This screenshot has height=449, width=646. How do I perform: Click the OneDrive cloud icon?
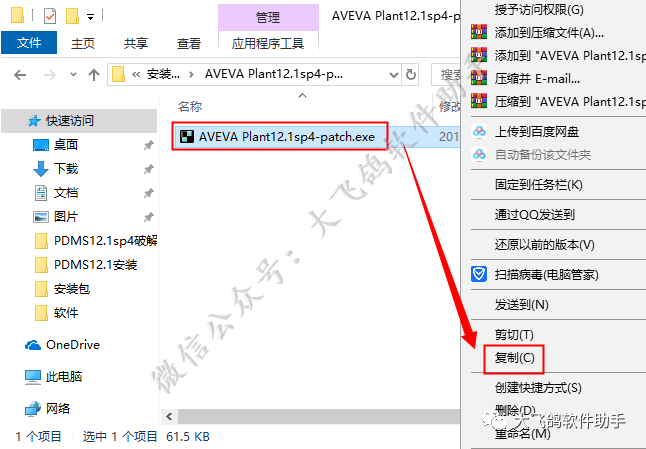pos(33,345)
